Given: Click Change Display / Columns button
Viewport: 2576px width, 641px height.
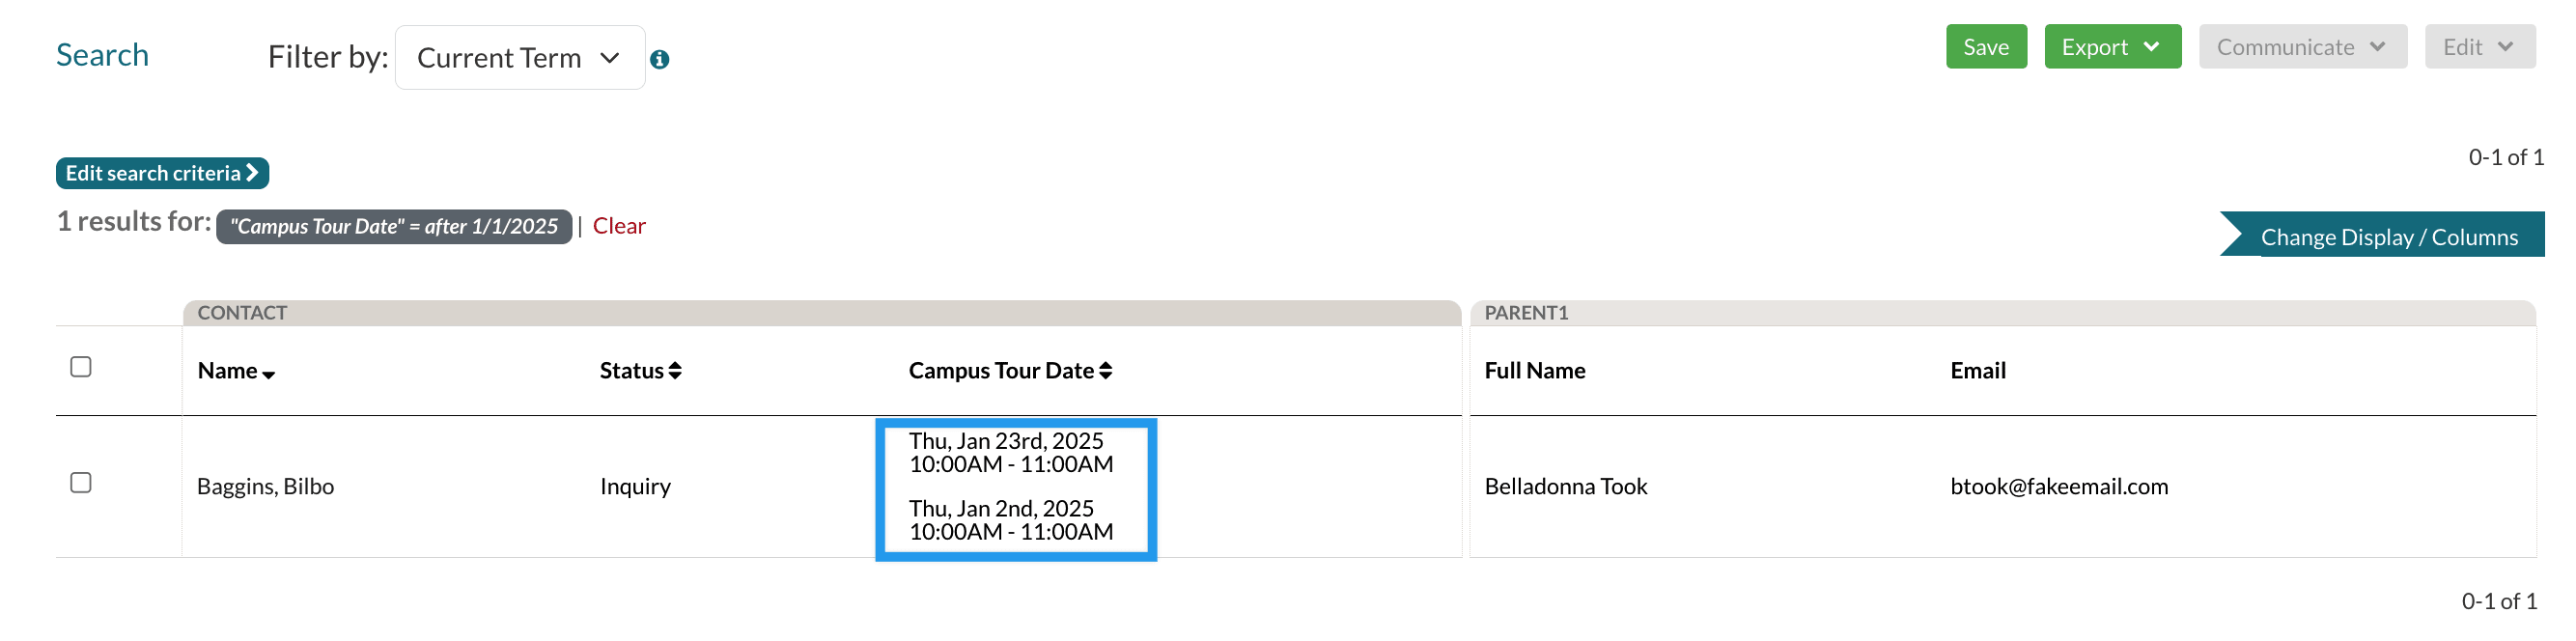Looking at the screenshot, I should pos(2388,237).
